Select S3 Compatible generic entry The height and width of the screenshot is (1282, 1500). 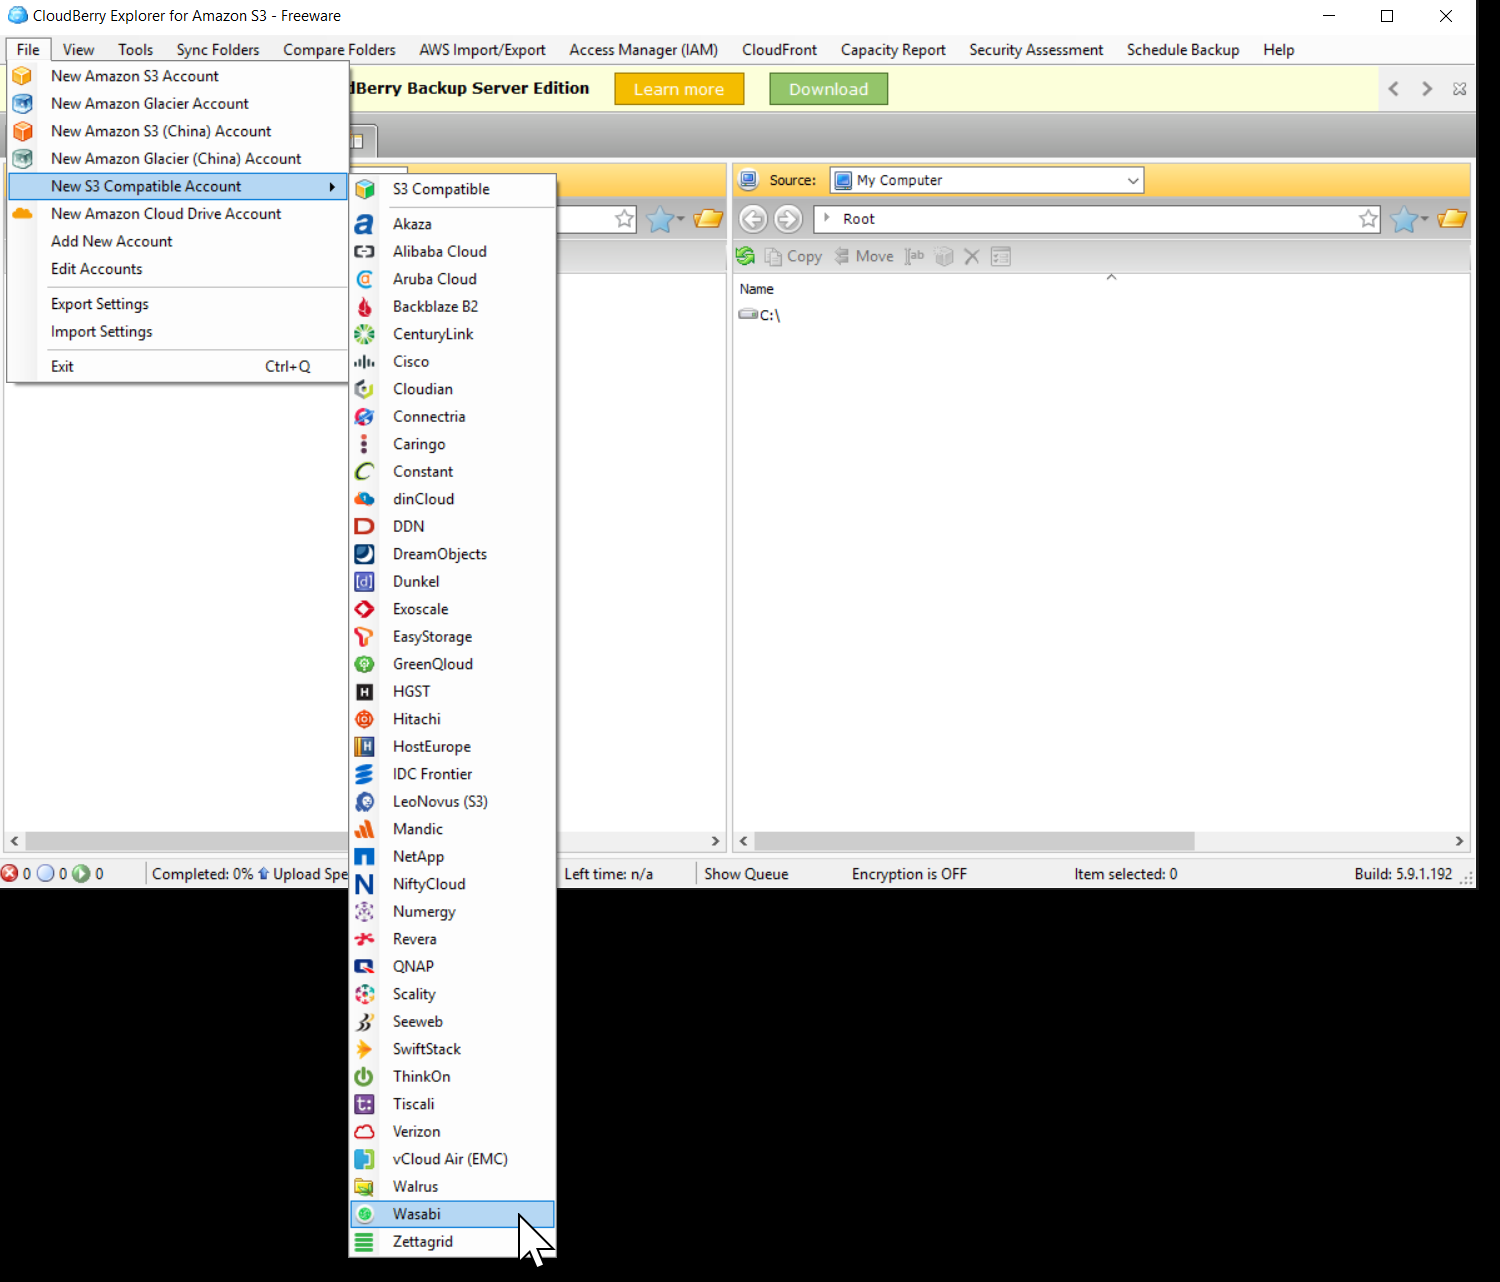coord(453,189)
